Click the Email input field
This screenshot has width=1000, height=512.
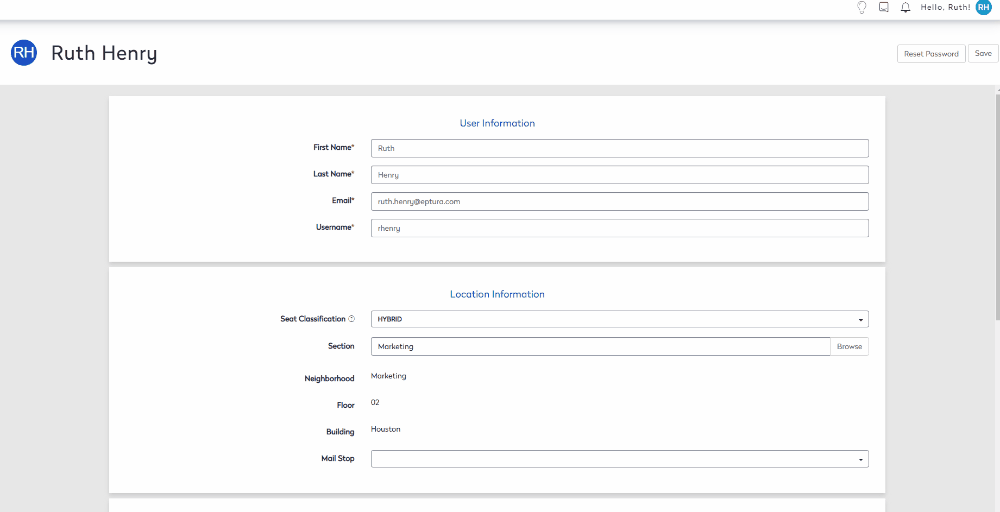619,201
